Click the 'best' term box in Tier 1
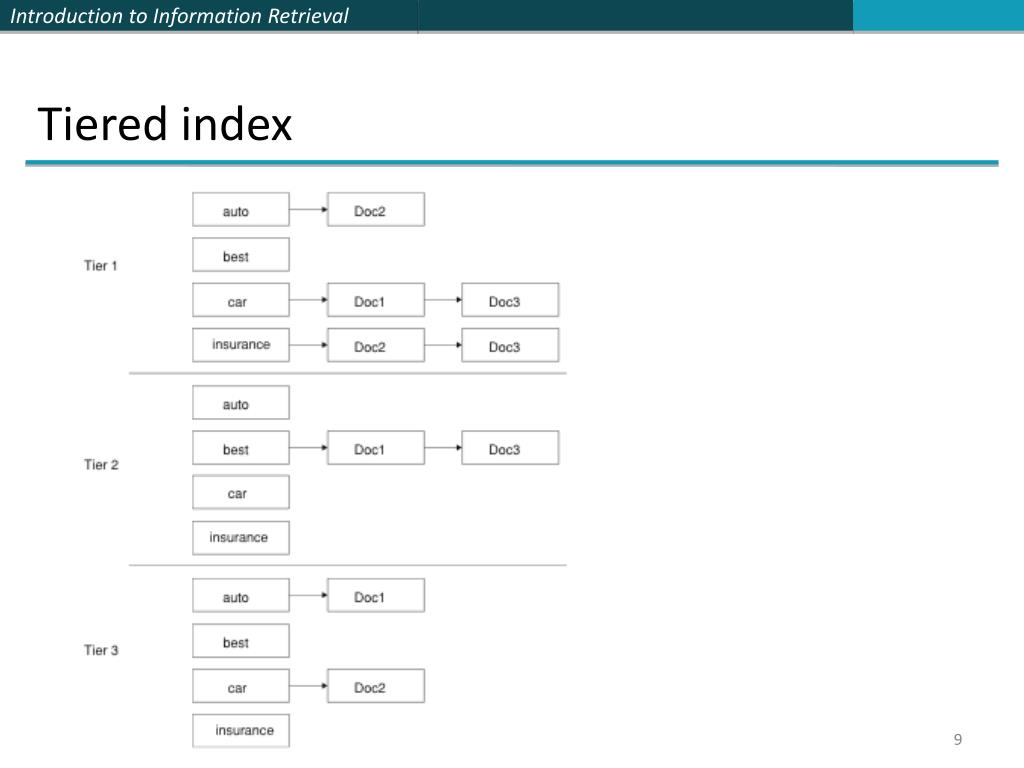This screenshot has width=1024, height=768. [x=241, y=255]
